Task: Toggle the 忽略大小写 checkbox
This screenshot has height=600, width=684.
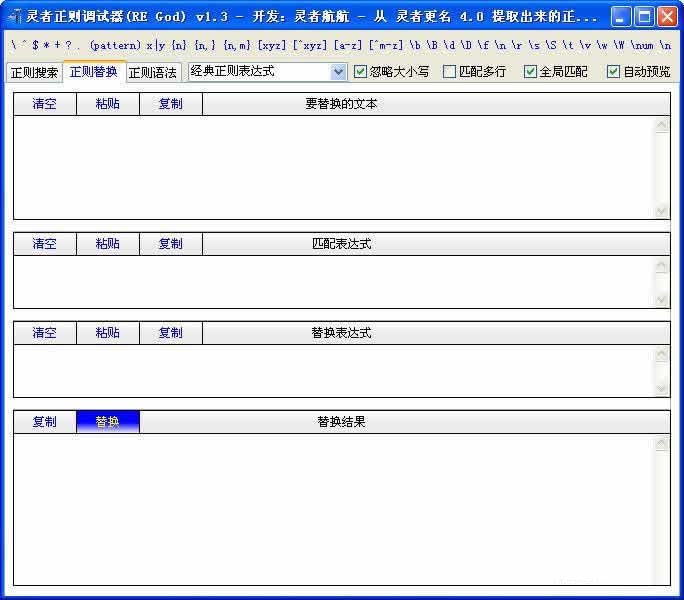Action: 361,72
